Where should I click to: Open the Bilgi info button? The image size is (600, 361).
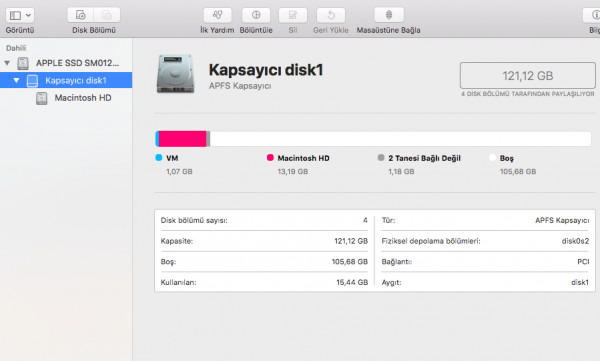(592, 15)
